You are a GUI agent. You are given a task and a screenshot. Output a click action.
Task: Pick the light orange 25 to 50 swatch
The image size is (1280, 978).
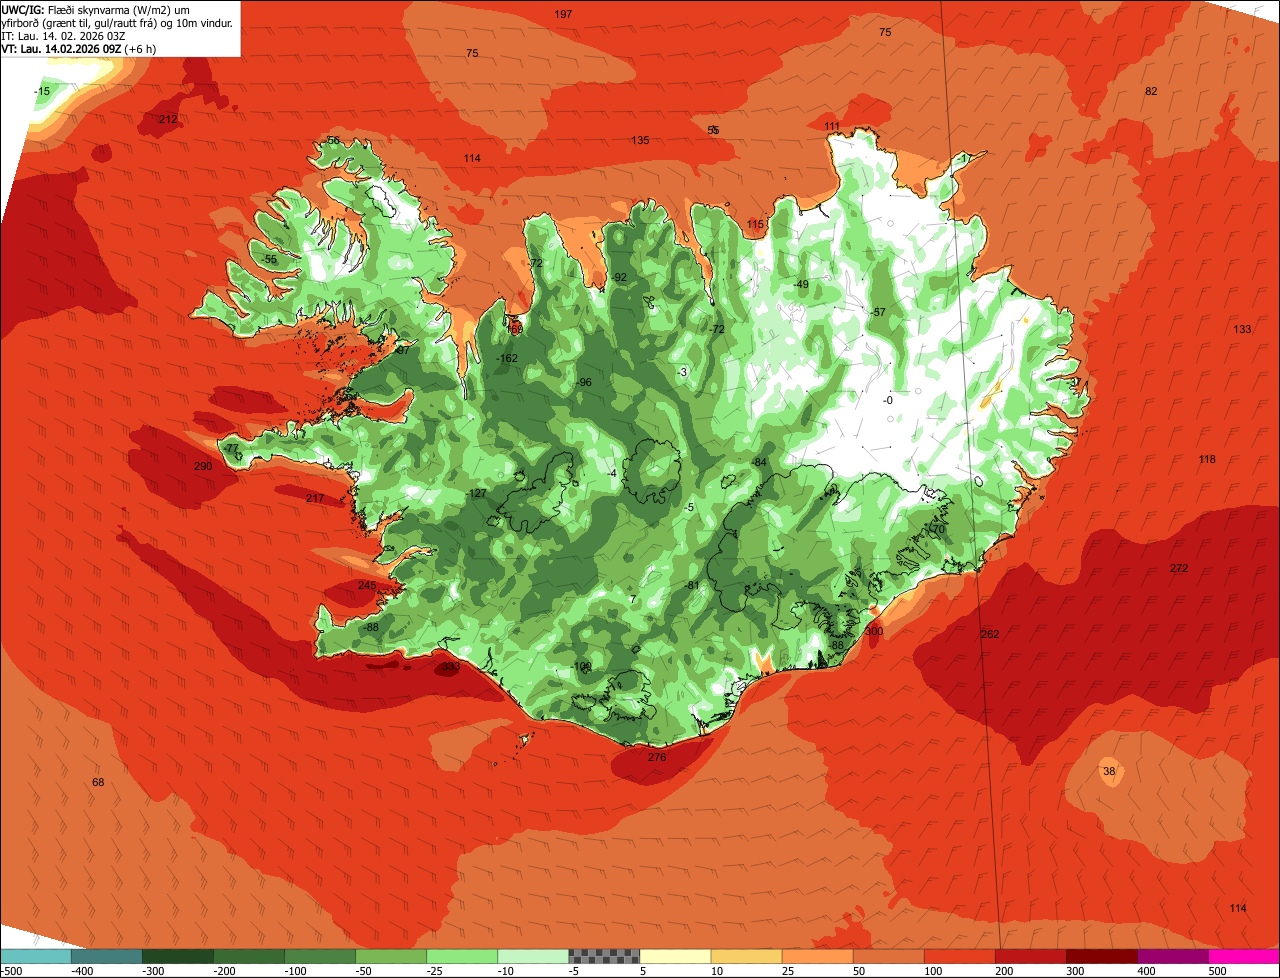coord(817,956)
